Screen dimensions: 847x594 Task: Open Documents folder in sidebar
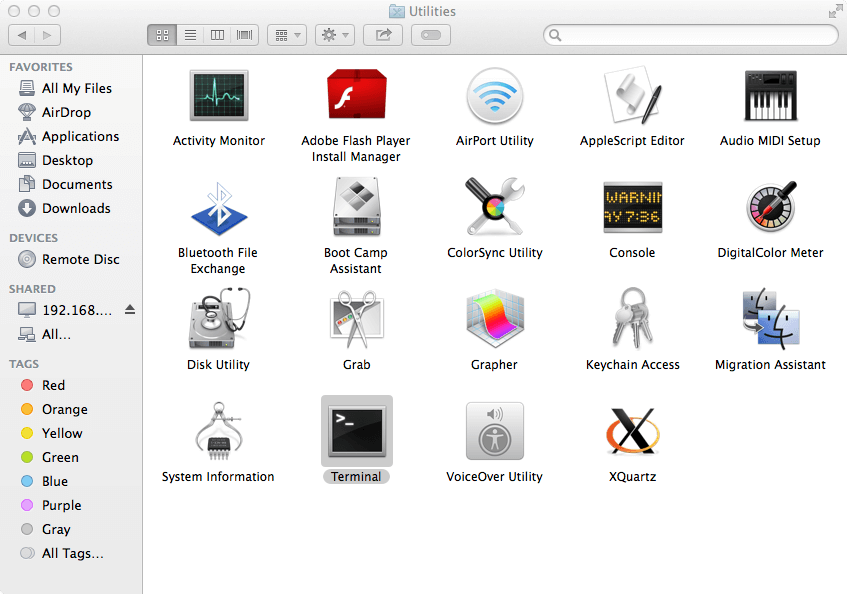click(x=71, y=184)
